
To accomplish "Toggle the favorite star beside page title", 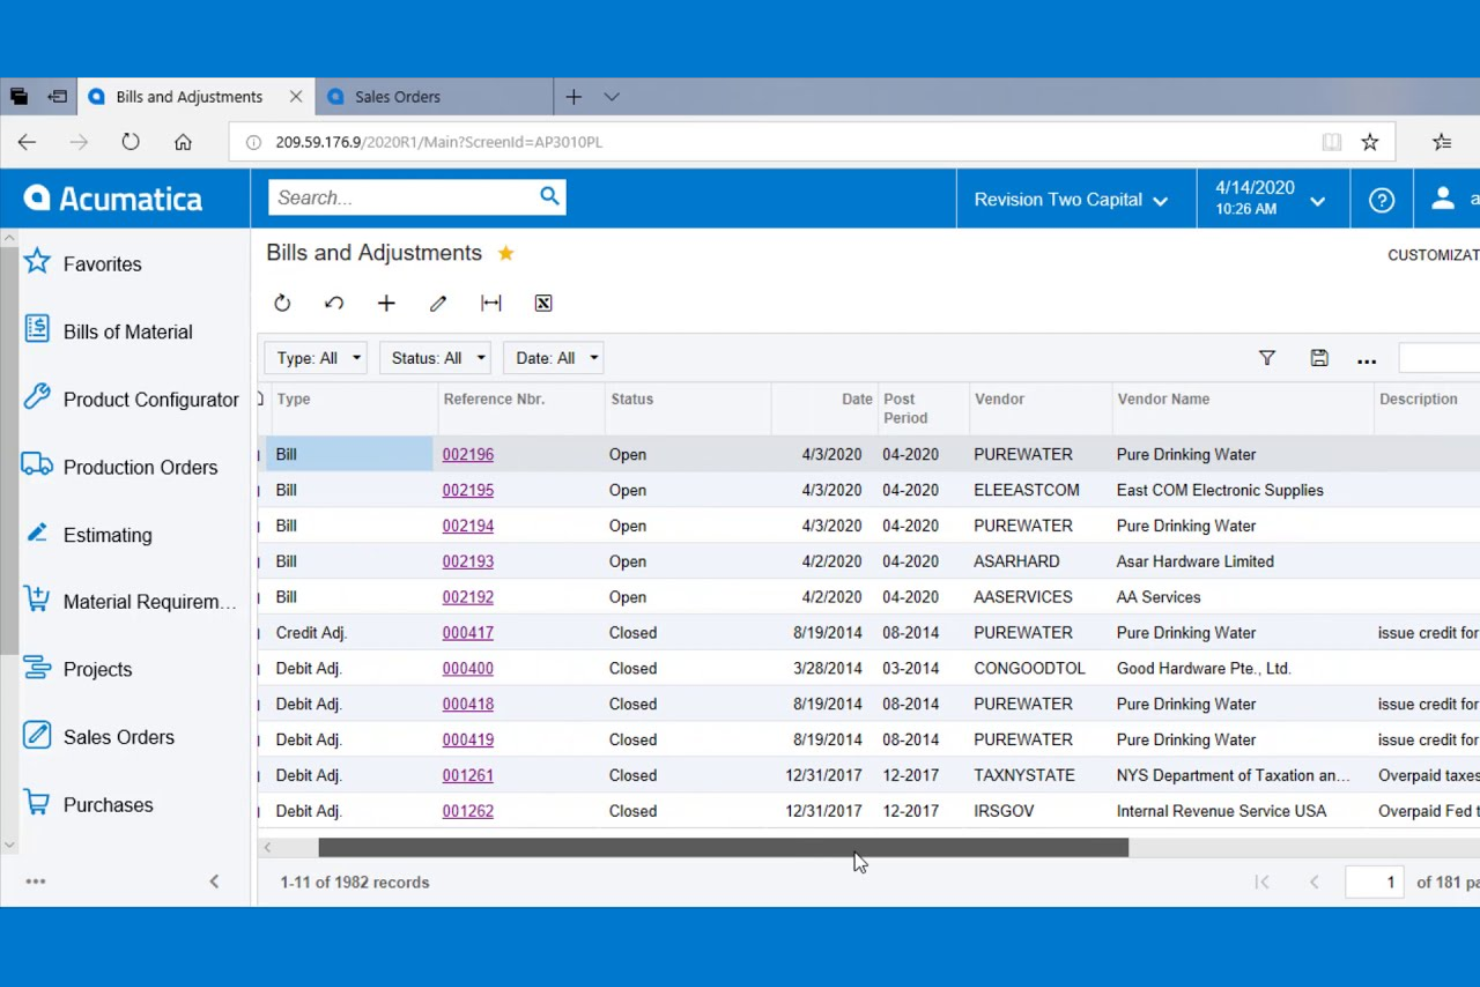I will pyautogui.click(x=506, y=253).
